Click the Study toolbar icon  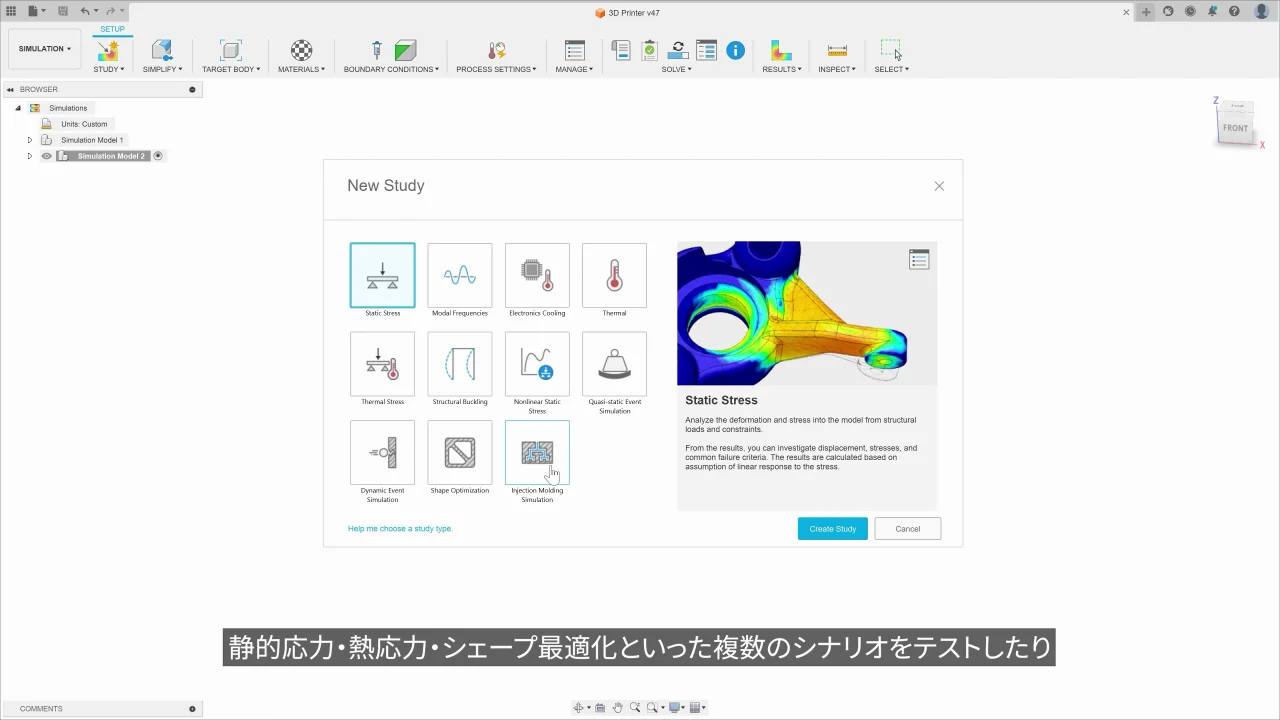coord(108,50)
